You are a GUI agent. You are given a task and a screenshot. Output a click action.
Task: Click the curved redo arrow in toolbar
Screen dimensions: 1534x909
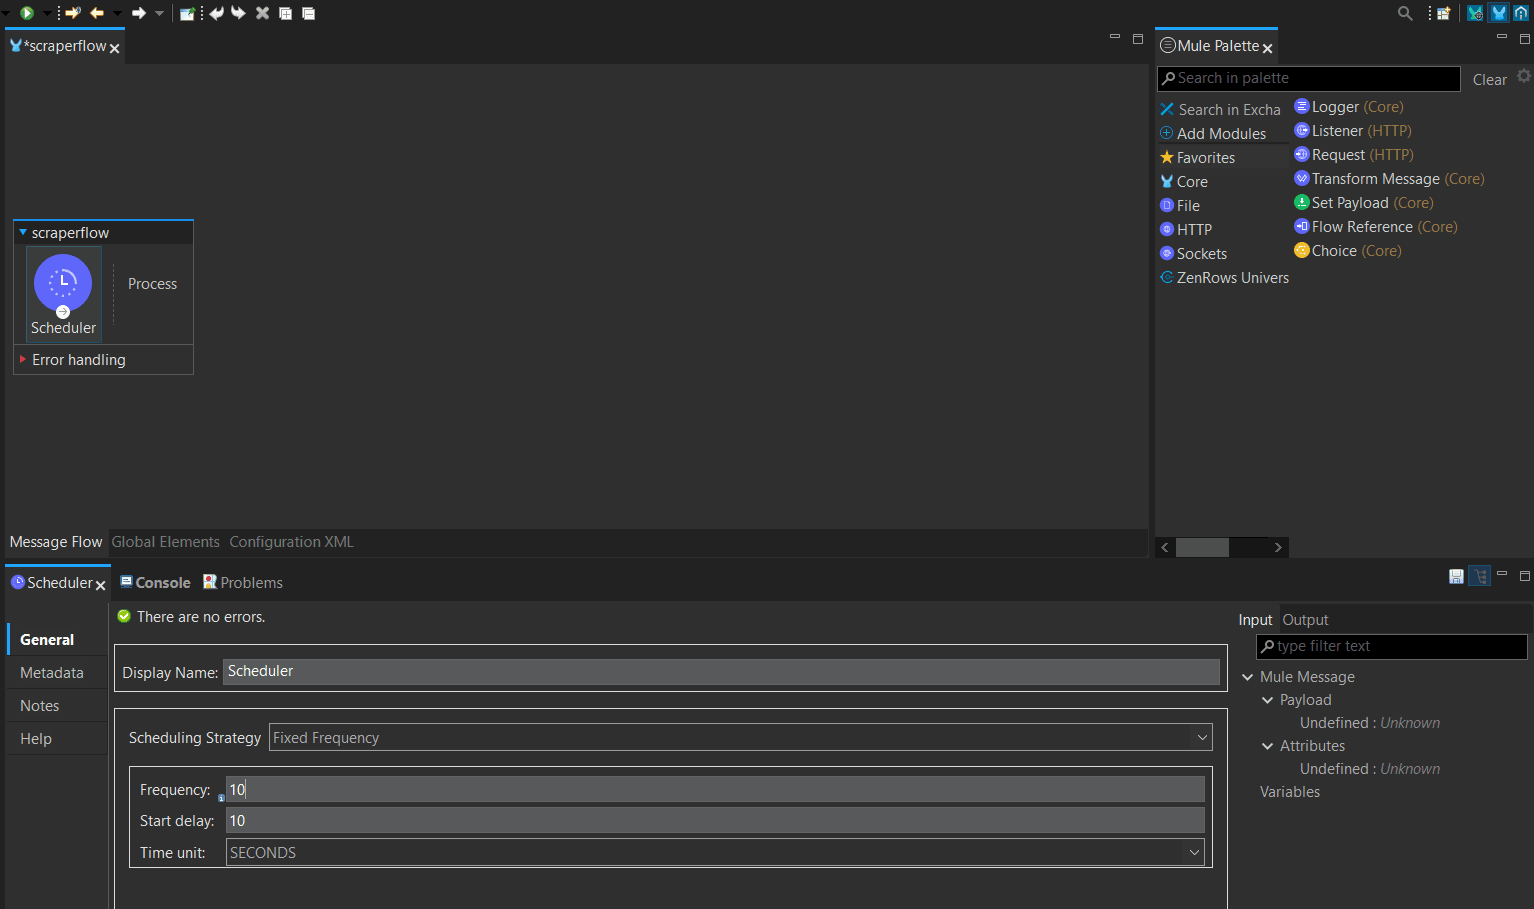(x=238, y=13)
